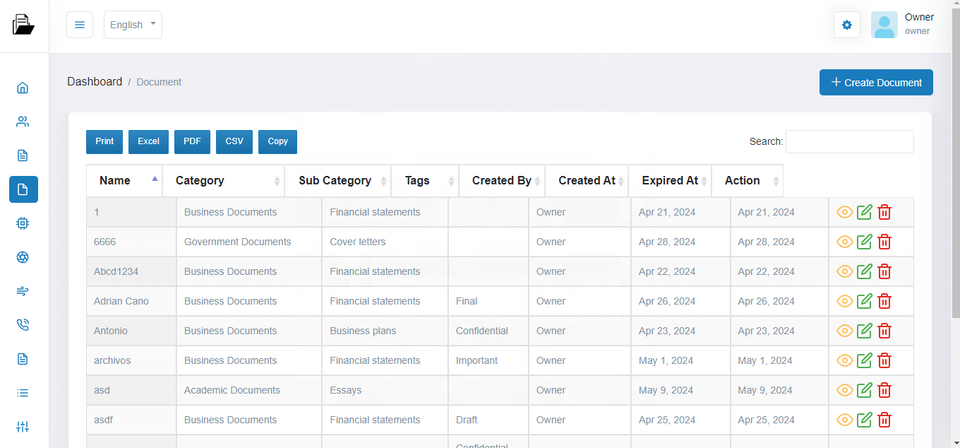Delete the Antonio document with trash icon
Screen dimensions: 960x448
[884, 331]
